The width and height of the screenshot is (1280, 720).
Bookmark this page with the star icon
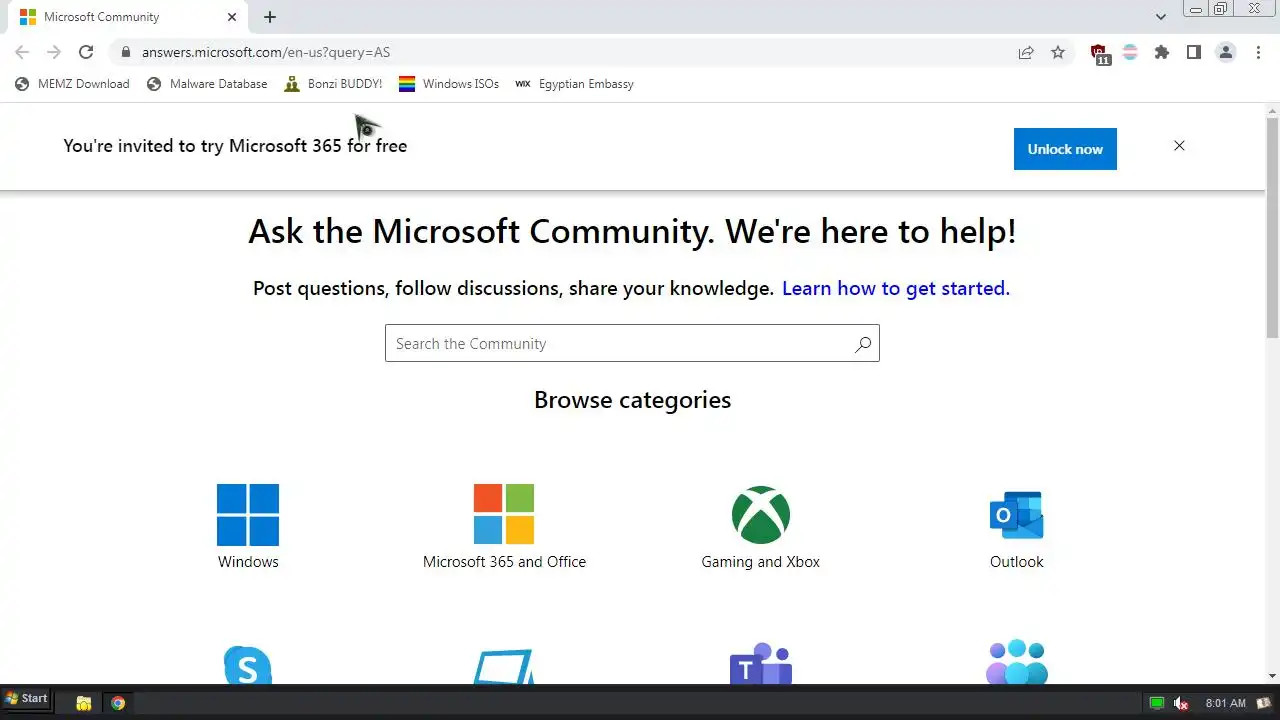1058,52
